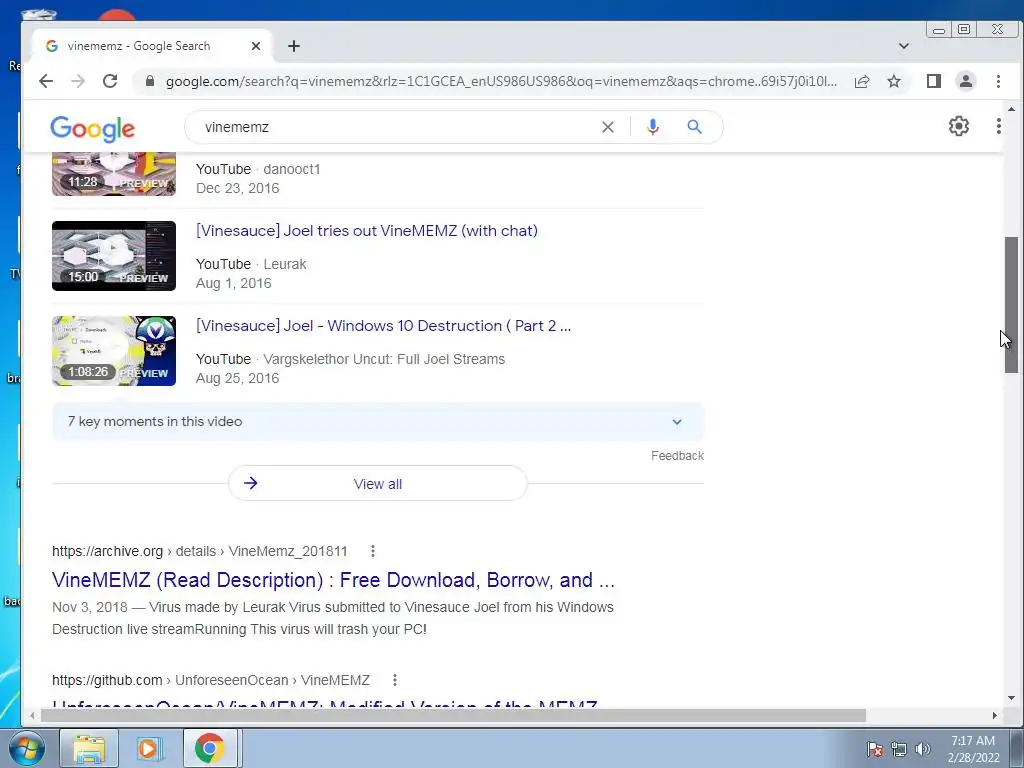Click the Chrome address bar URL
The width and height of the screenshot is (1024, 768).
[501, 81]
